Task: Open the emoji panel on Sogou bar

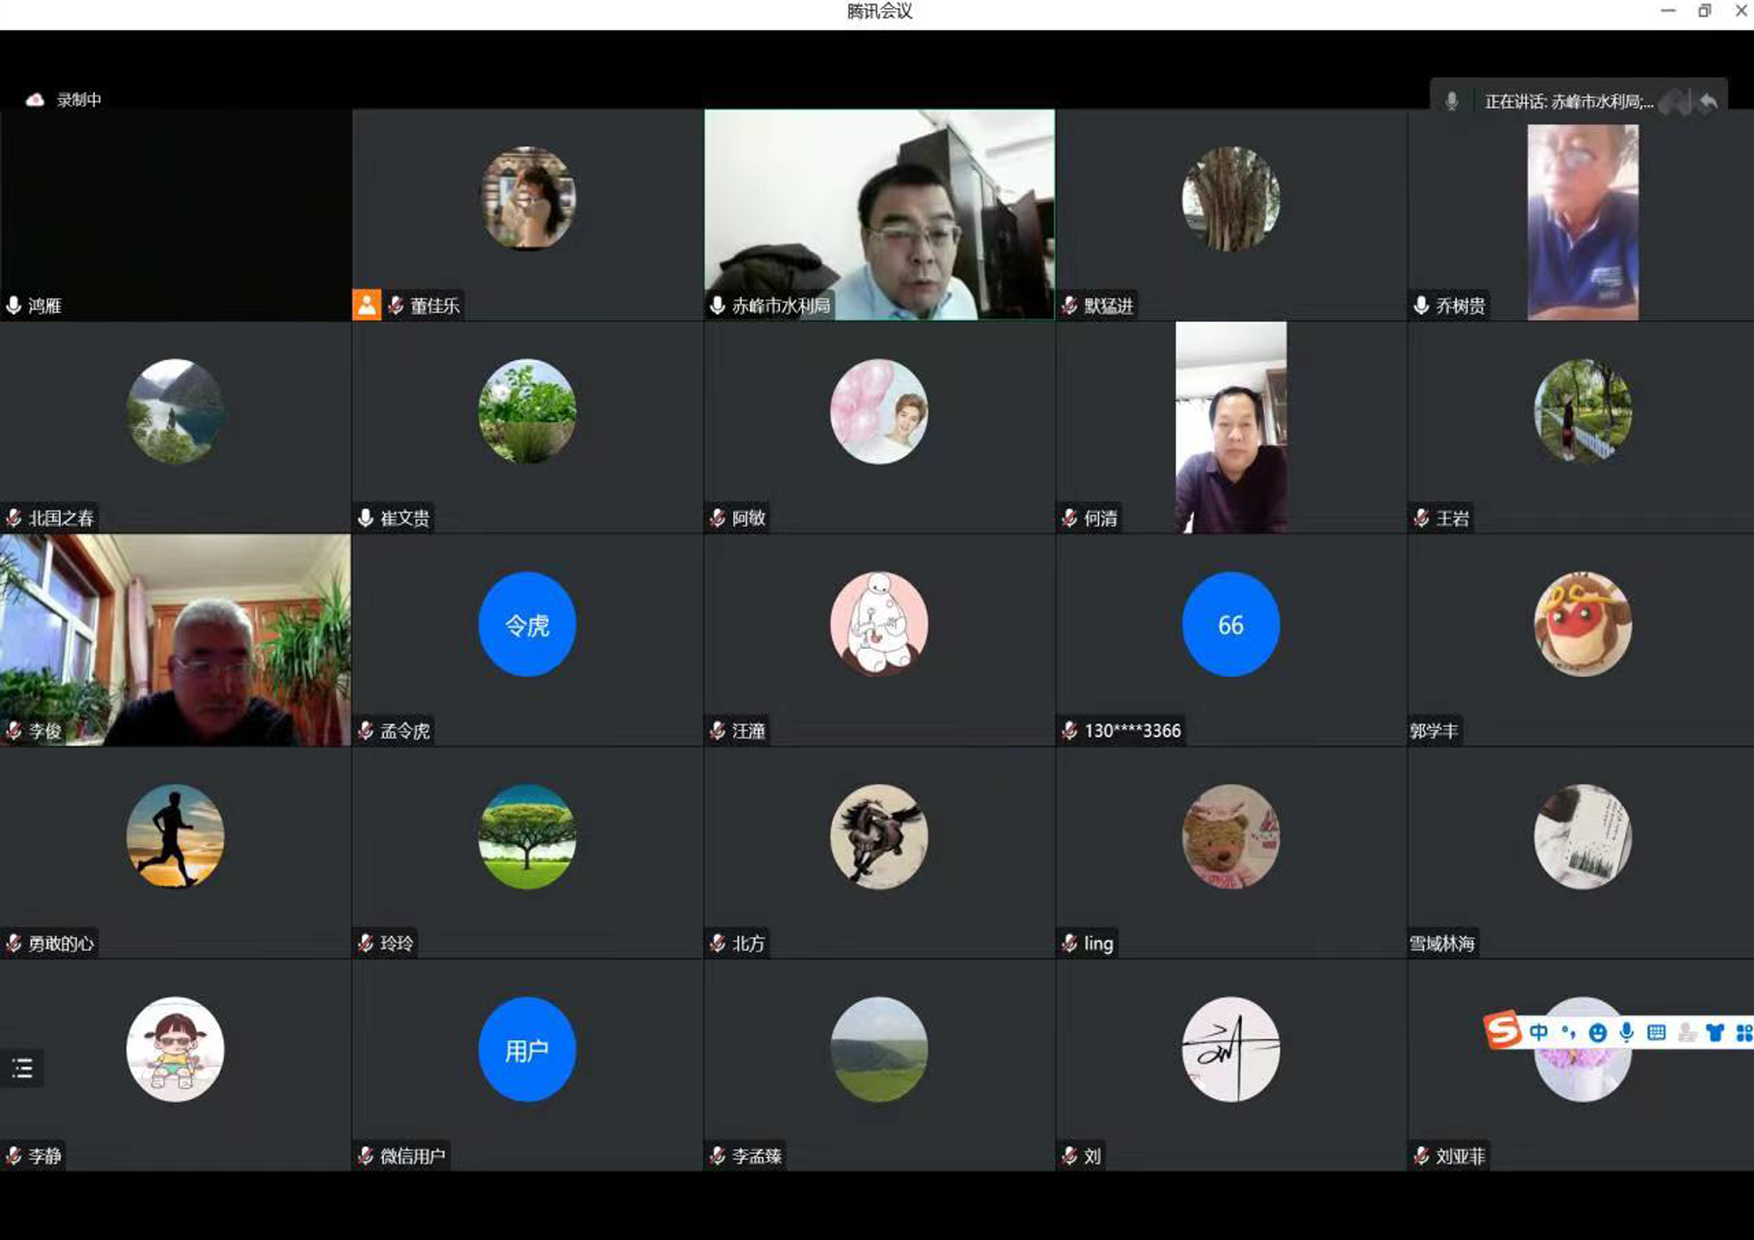Action: (x=1597, y=1033)
